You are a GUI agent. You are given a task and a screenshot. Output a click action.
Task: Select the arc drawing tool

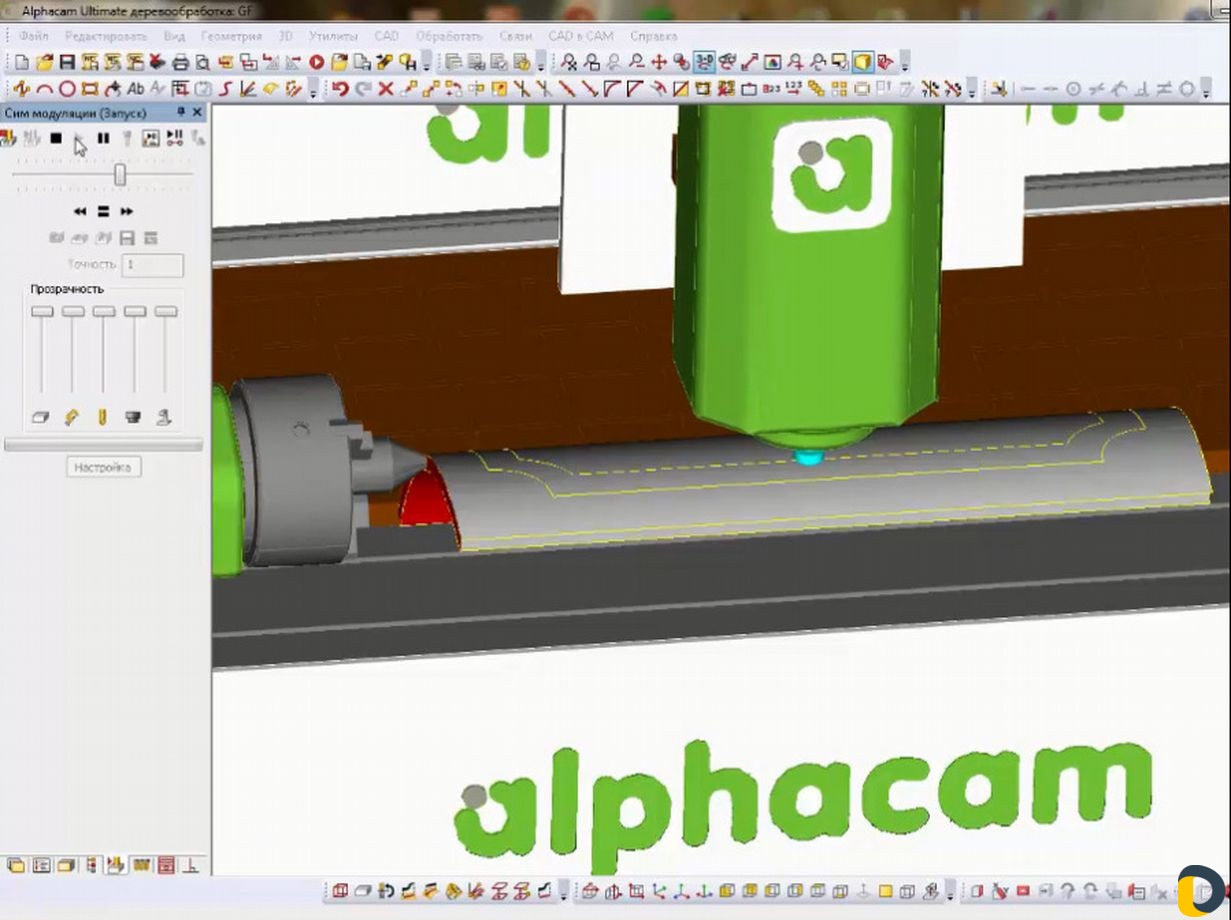[44, 89]
